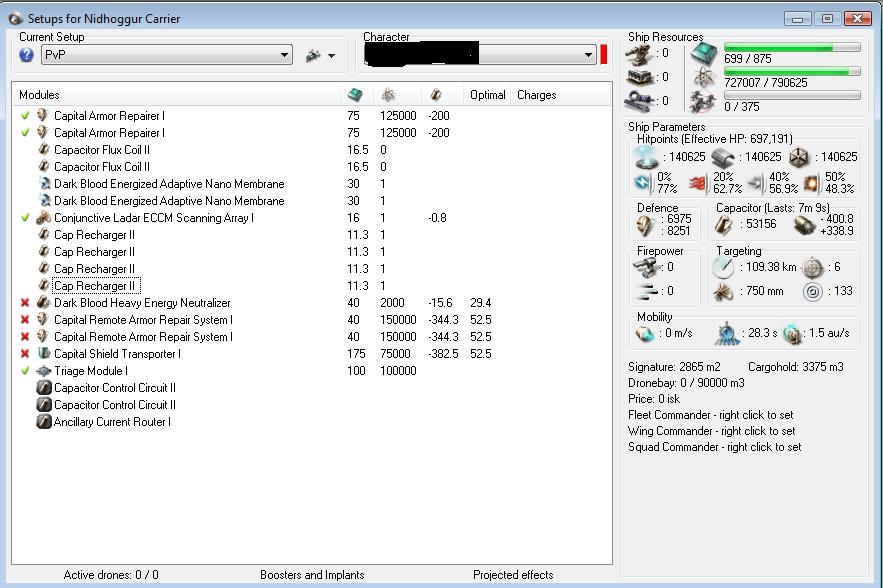Click the drone bandwidth icon beside 0 / 375
The image size is (883, 588).
(x=703, y=102)
